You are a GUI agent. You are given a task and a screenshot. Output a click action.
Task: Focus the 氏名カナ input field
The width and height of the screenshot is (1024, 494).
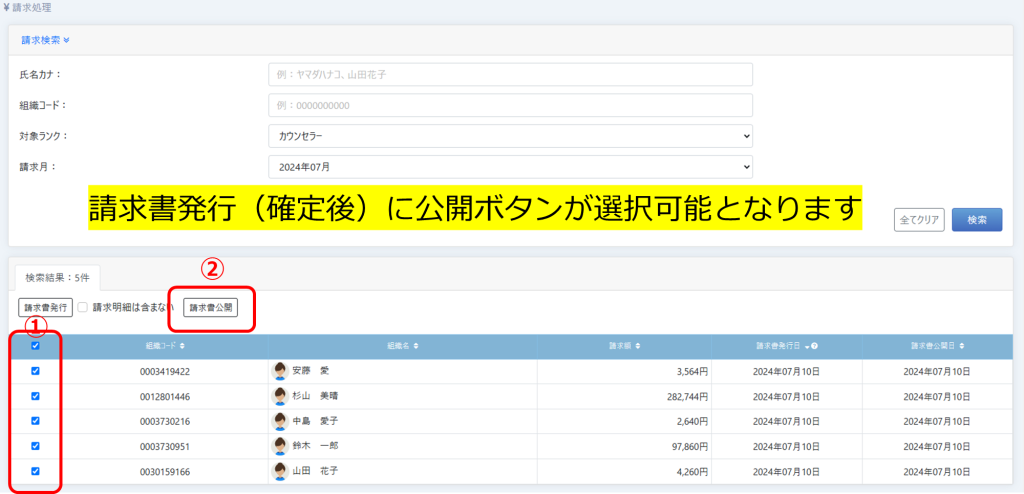pyautogui.click(x=510, y=74)
